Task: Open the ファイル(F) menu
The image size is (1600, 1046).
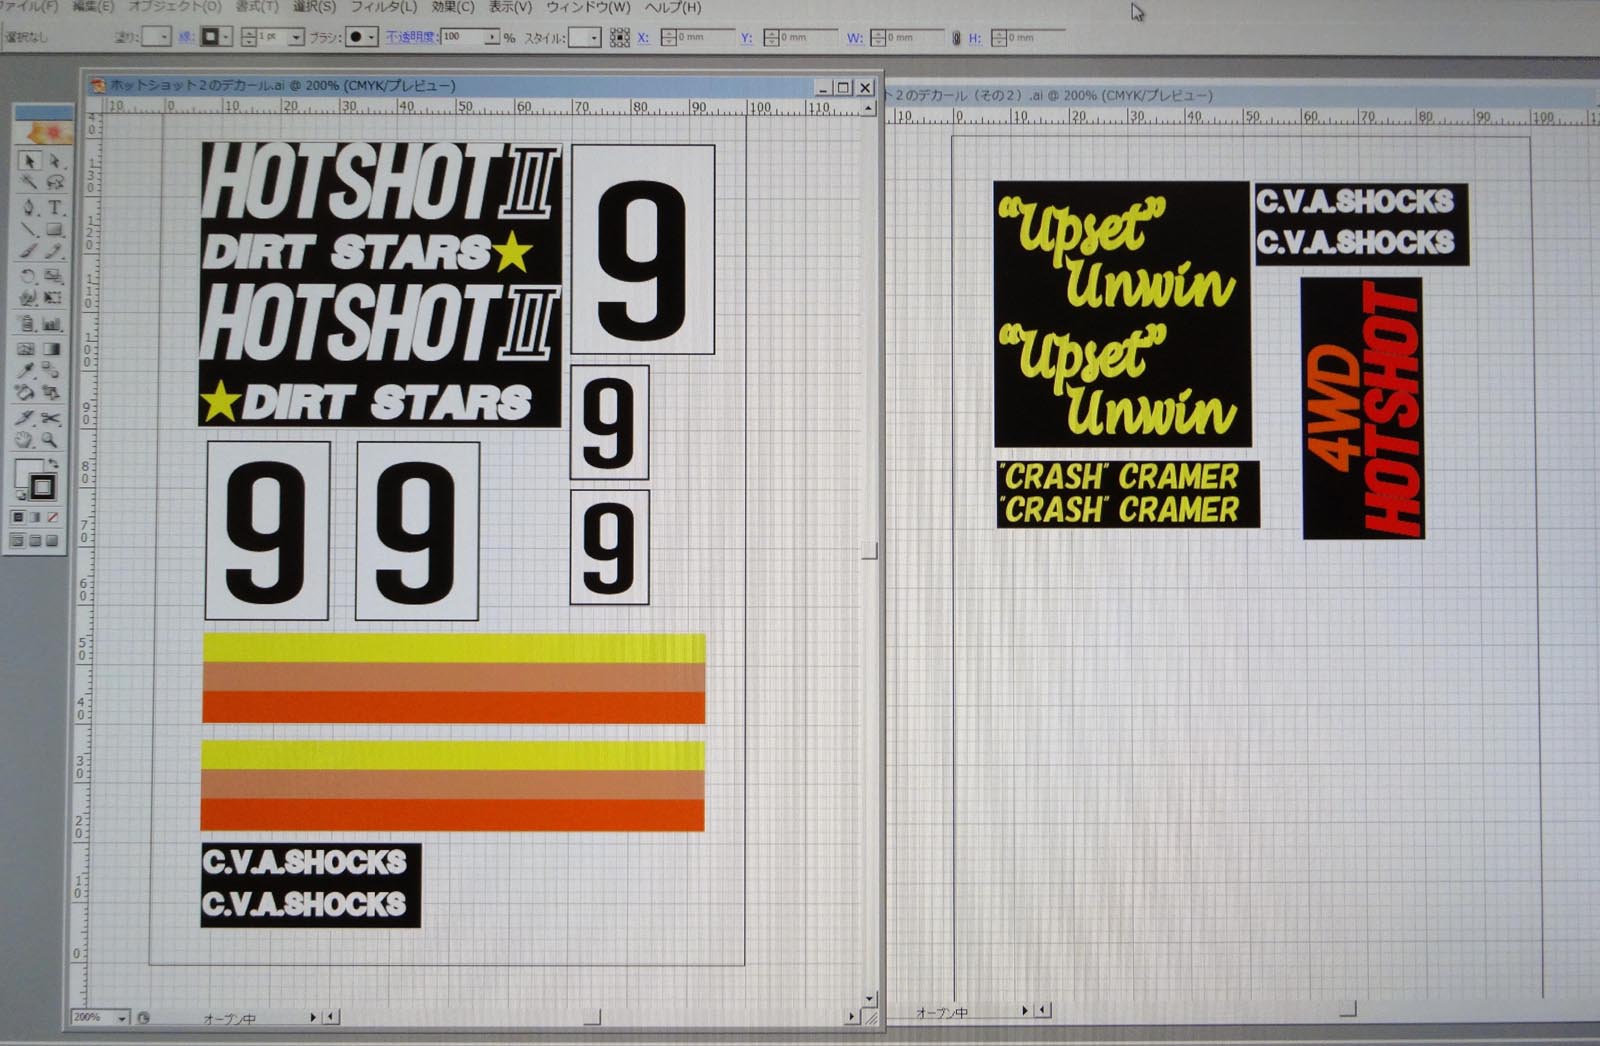Action: tap(28, 7)
